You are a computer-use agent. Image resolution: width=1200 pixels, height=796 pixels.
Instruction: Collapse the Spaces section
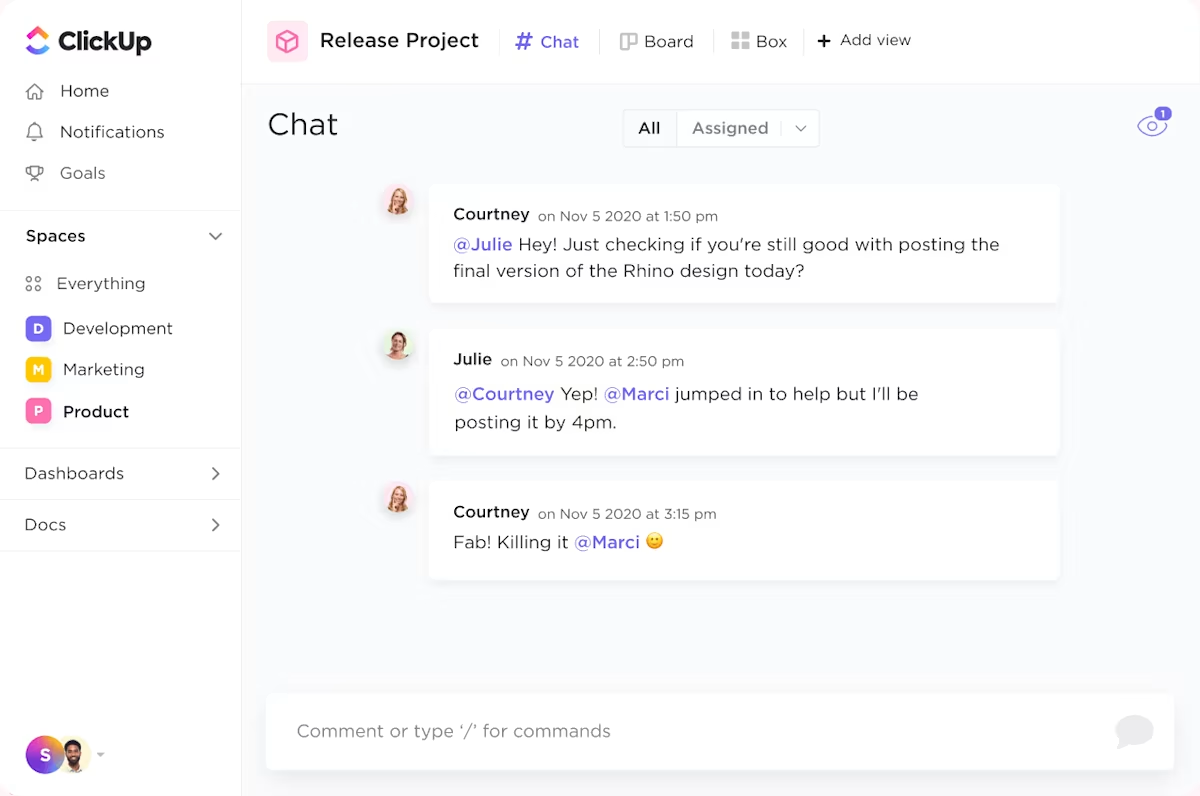tap(215, 237)
